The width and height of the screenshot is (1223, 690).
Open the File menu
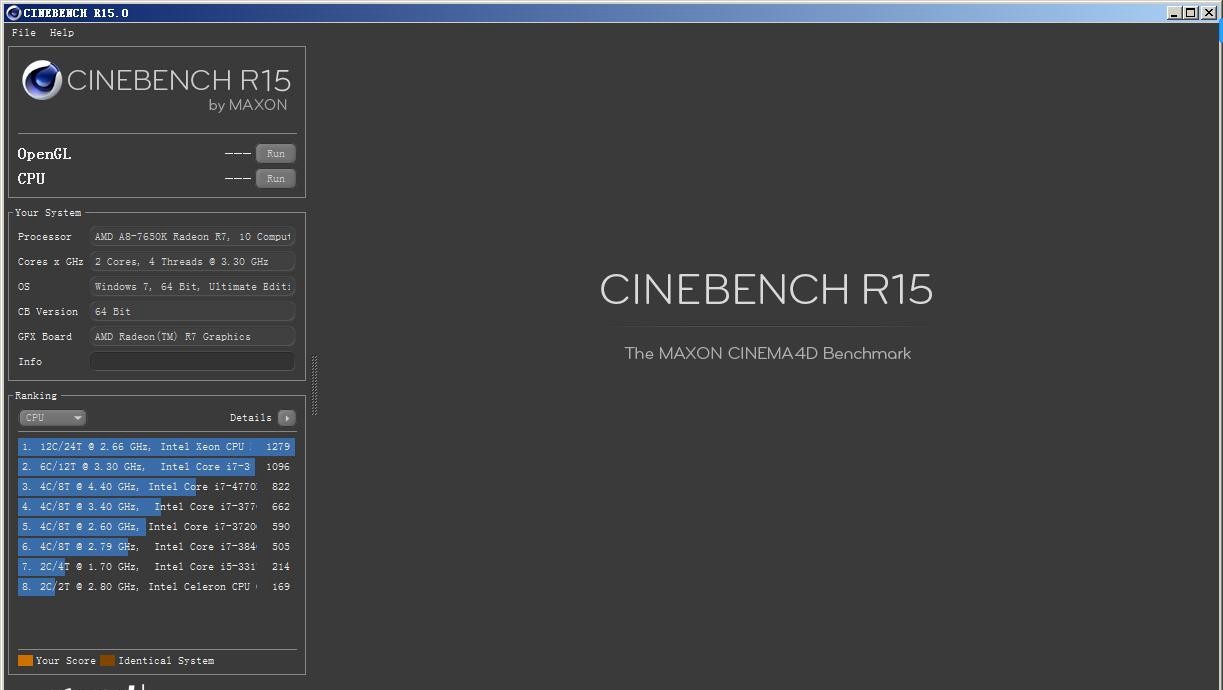tap(24, 32)
